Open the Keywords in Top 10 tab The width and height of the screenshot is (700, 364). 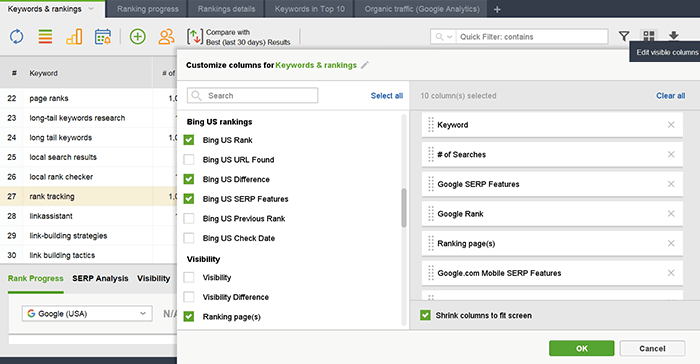coord(310,9)
